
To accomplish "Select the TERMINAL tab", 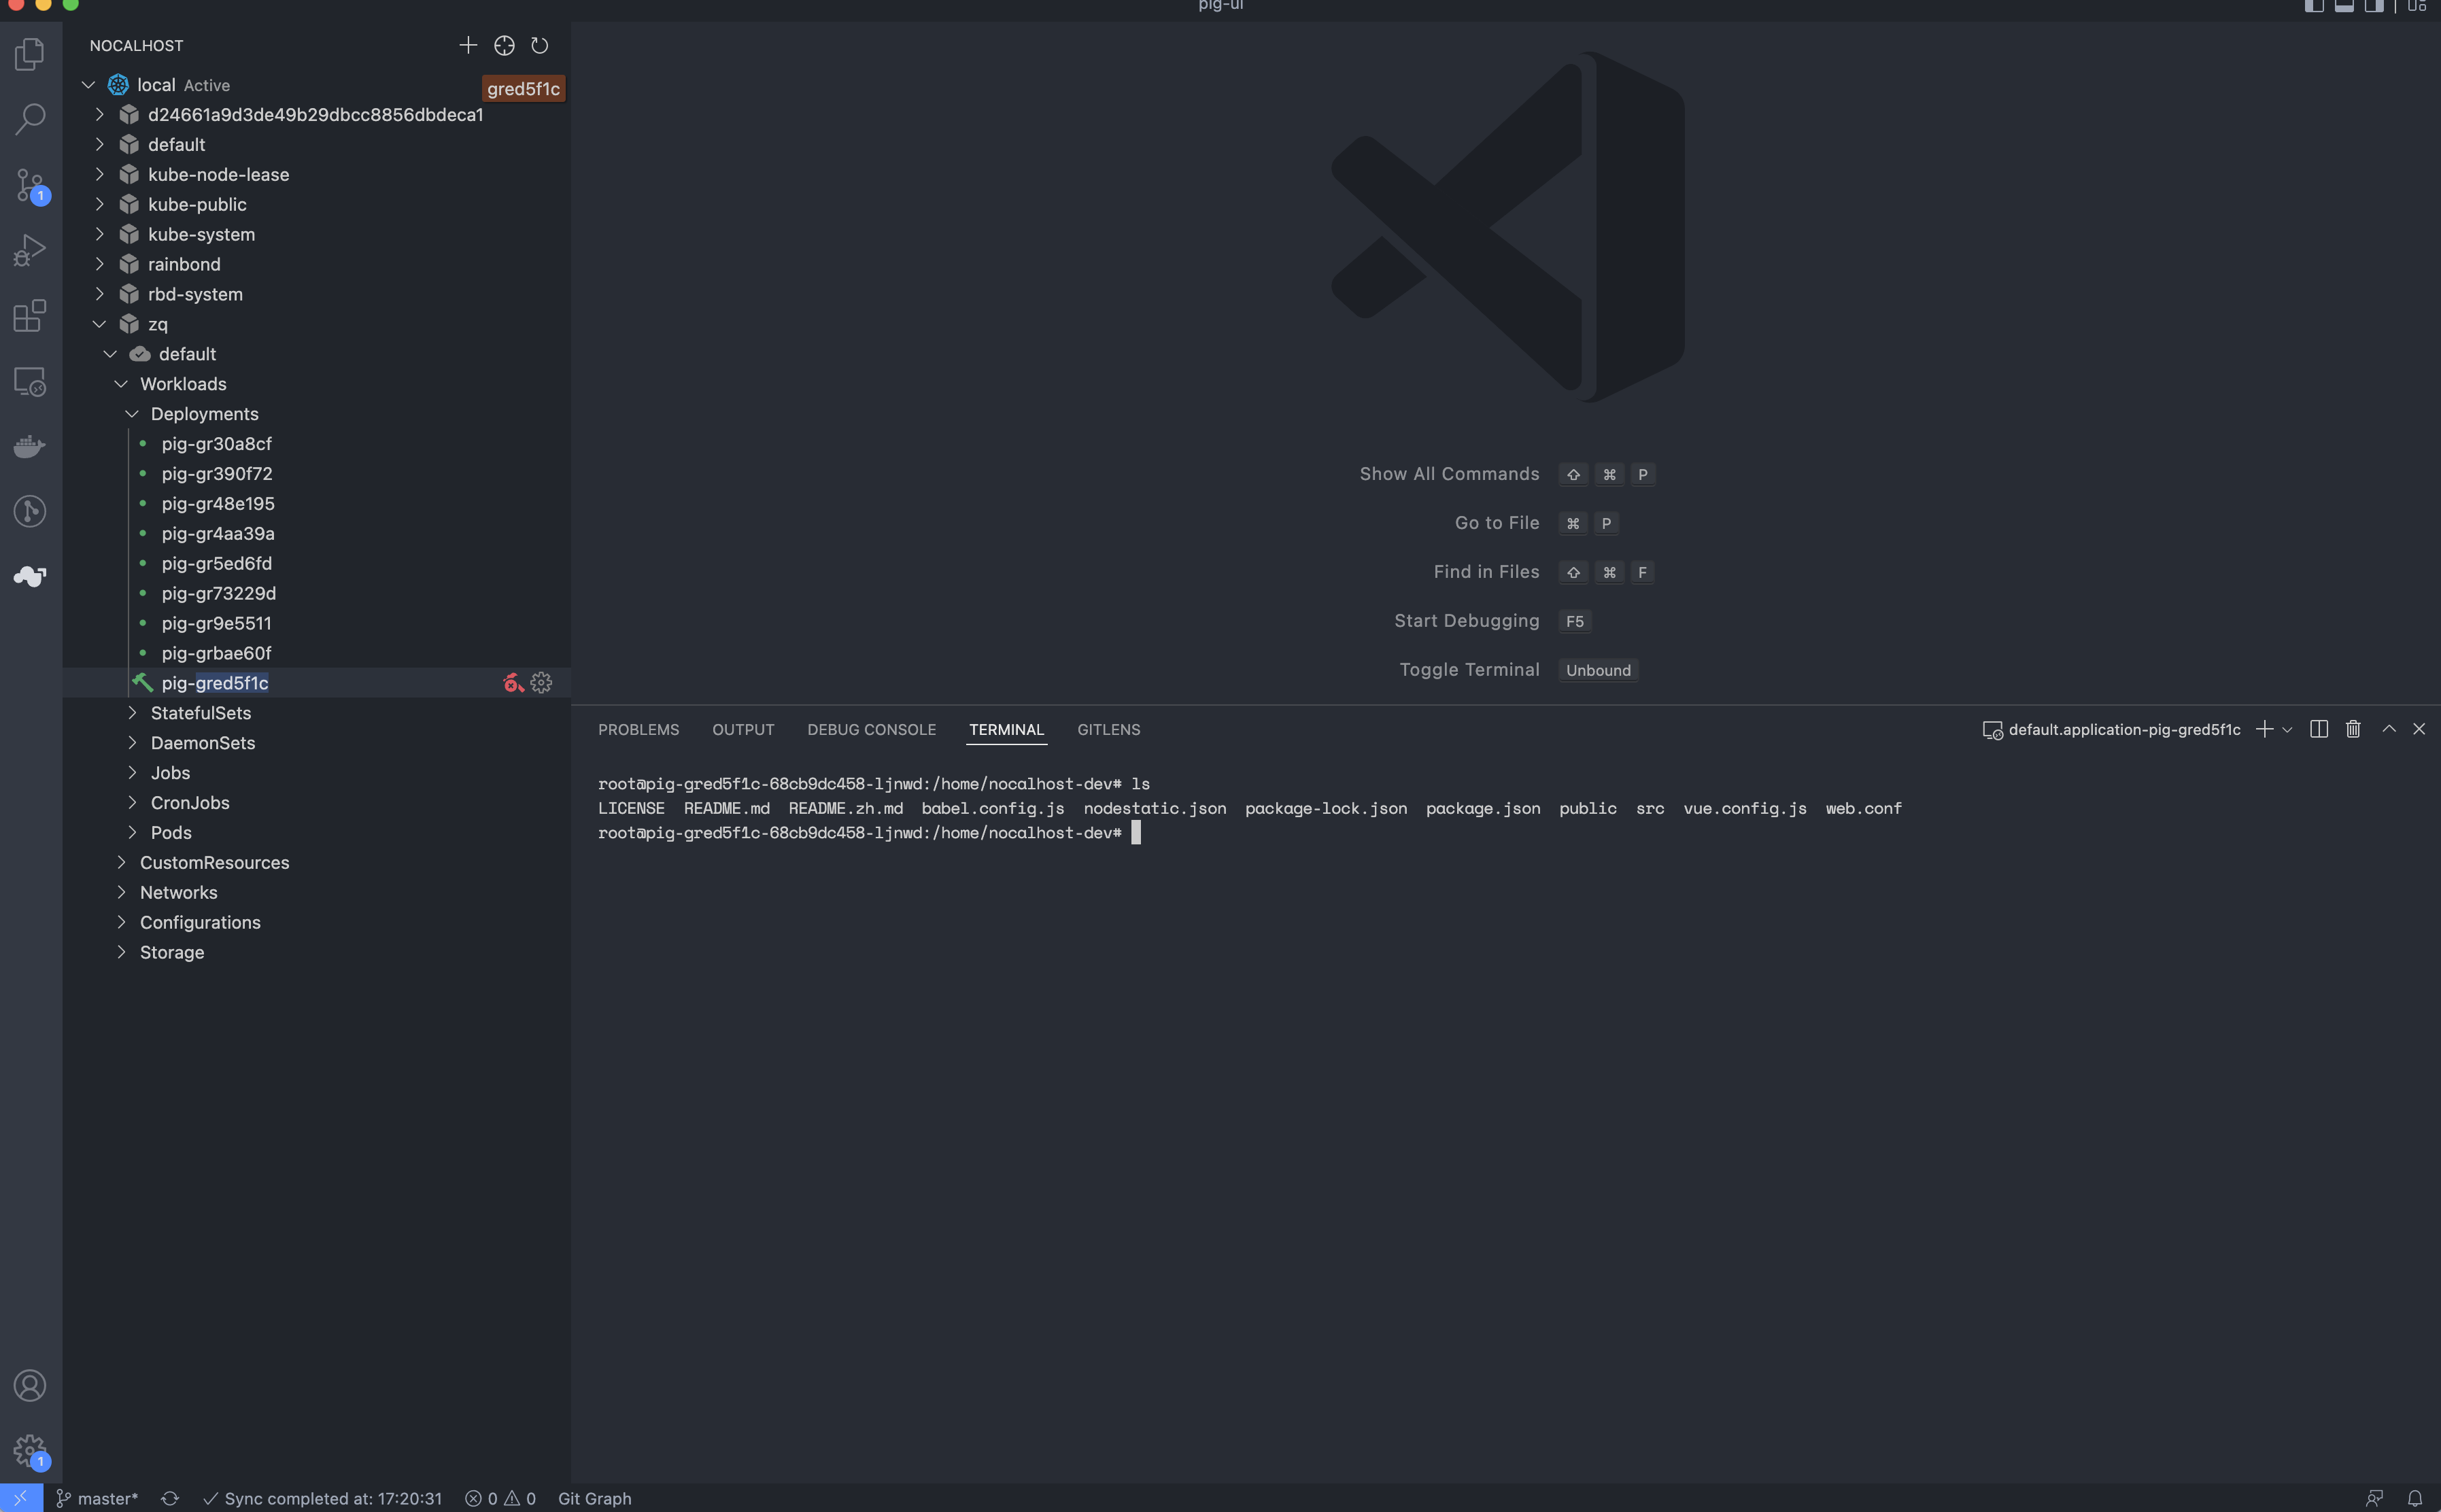I will point(1006,730).
